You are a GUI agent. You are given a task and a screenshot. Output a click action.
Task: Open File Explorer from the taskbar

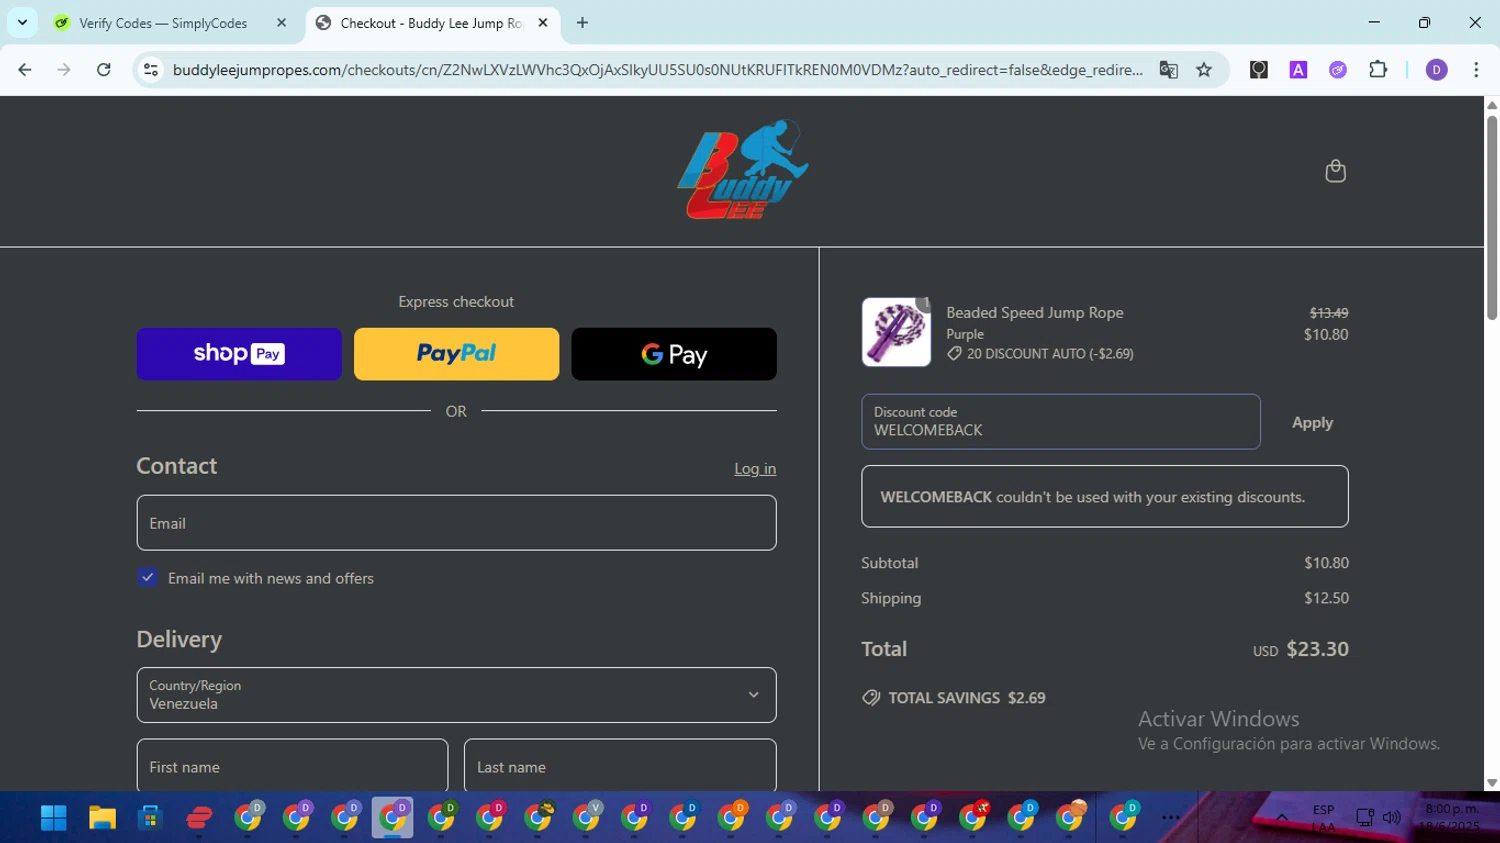point(102,818)
